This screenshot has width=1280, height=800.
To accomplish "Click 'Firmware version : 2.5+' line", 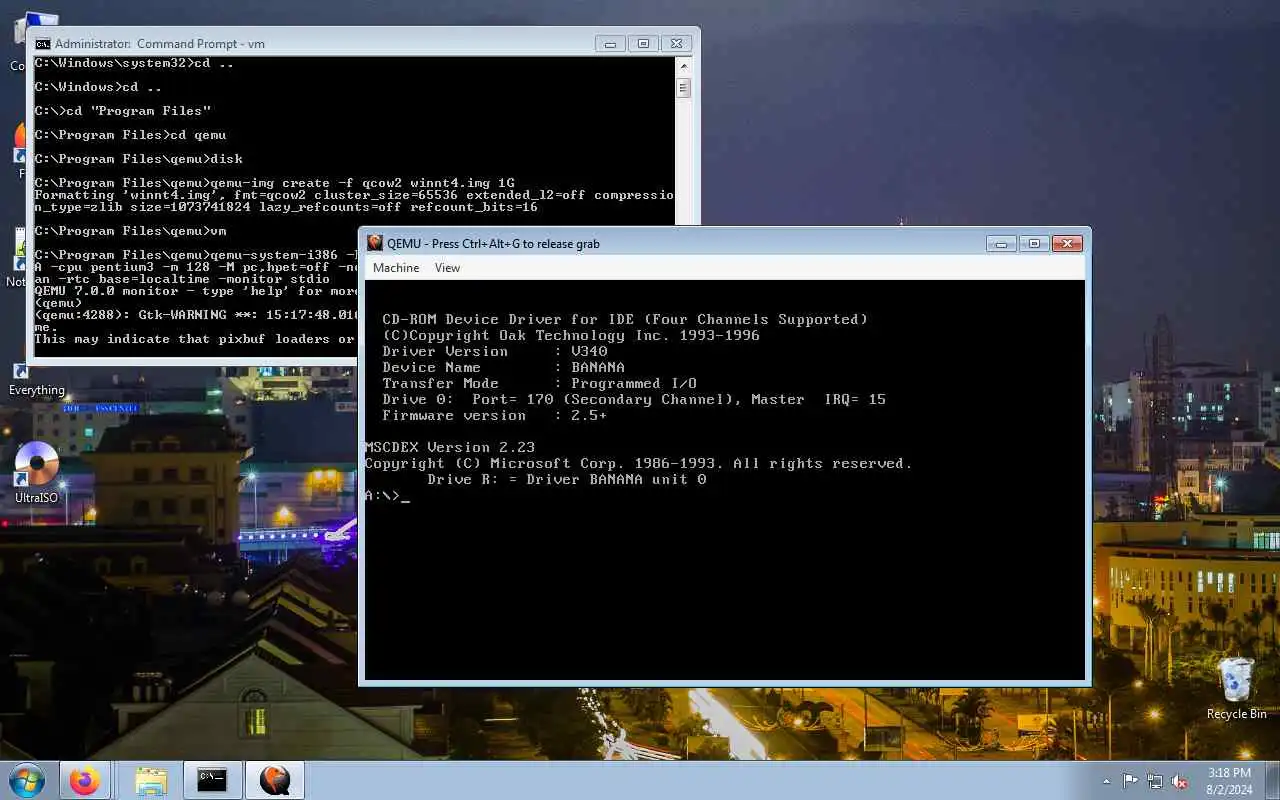I will click(x=495, y=415).
